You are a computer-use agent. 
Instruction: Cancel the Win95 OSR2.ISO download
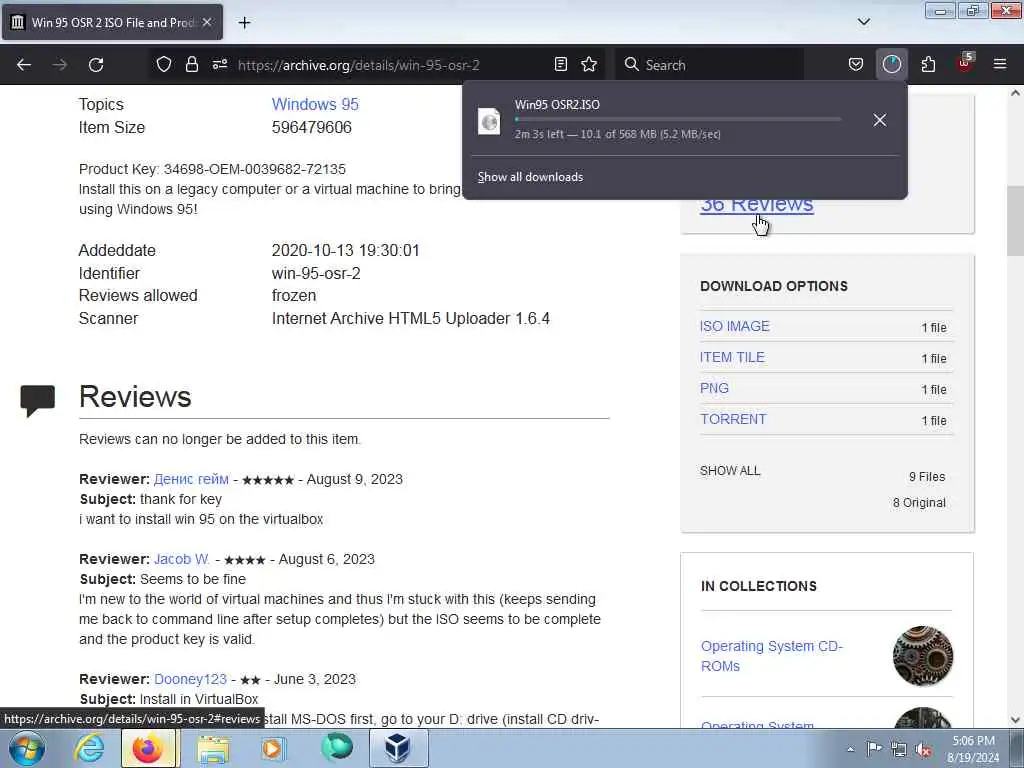(x=880, y=120)
